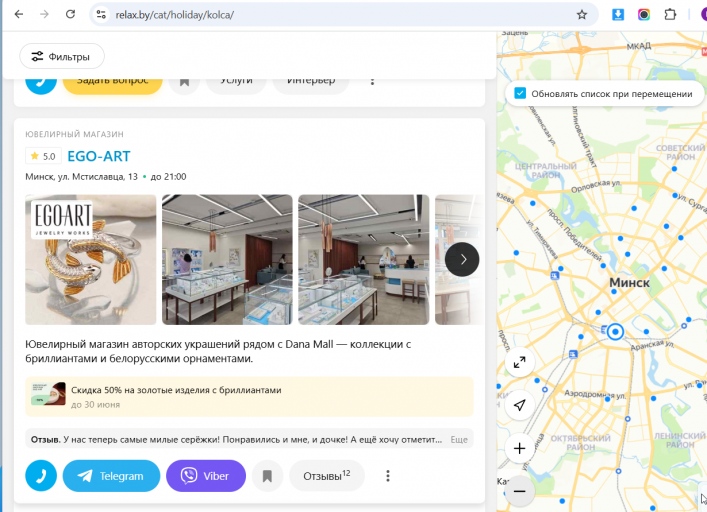Bookmark this page with the star
The height and width of the screenshot is (512, 707).
[x=582, y=14]
